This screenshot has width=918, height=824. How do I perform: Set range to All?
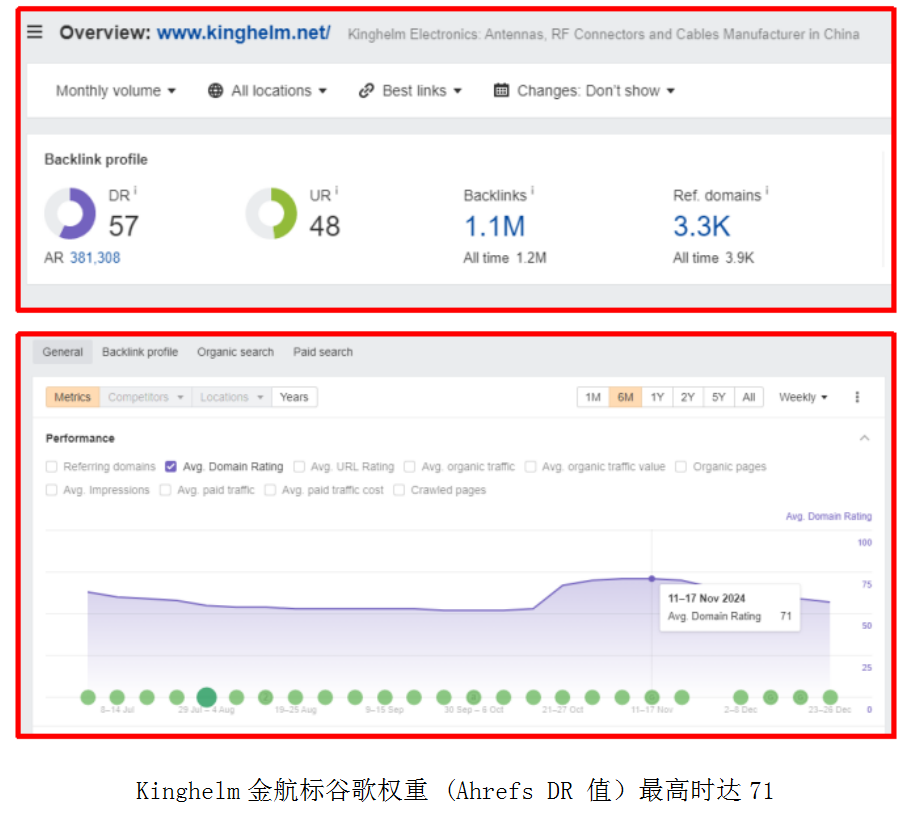(x=749, y=397)
